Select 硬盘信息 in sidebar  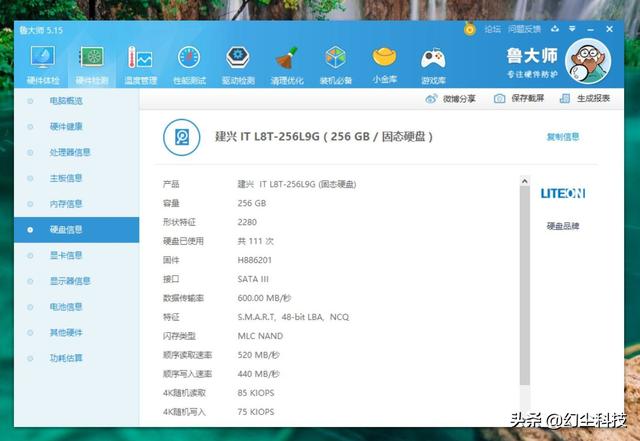coord(76,229)
